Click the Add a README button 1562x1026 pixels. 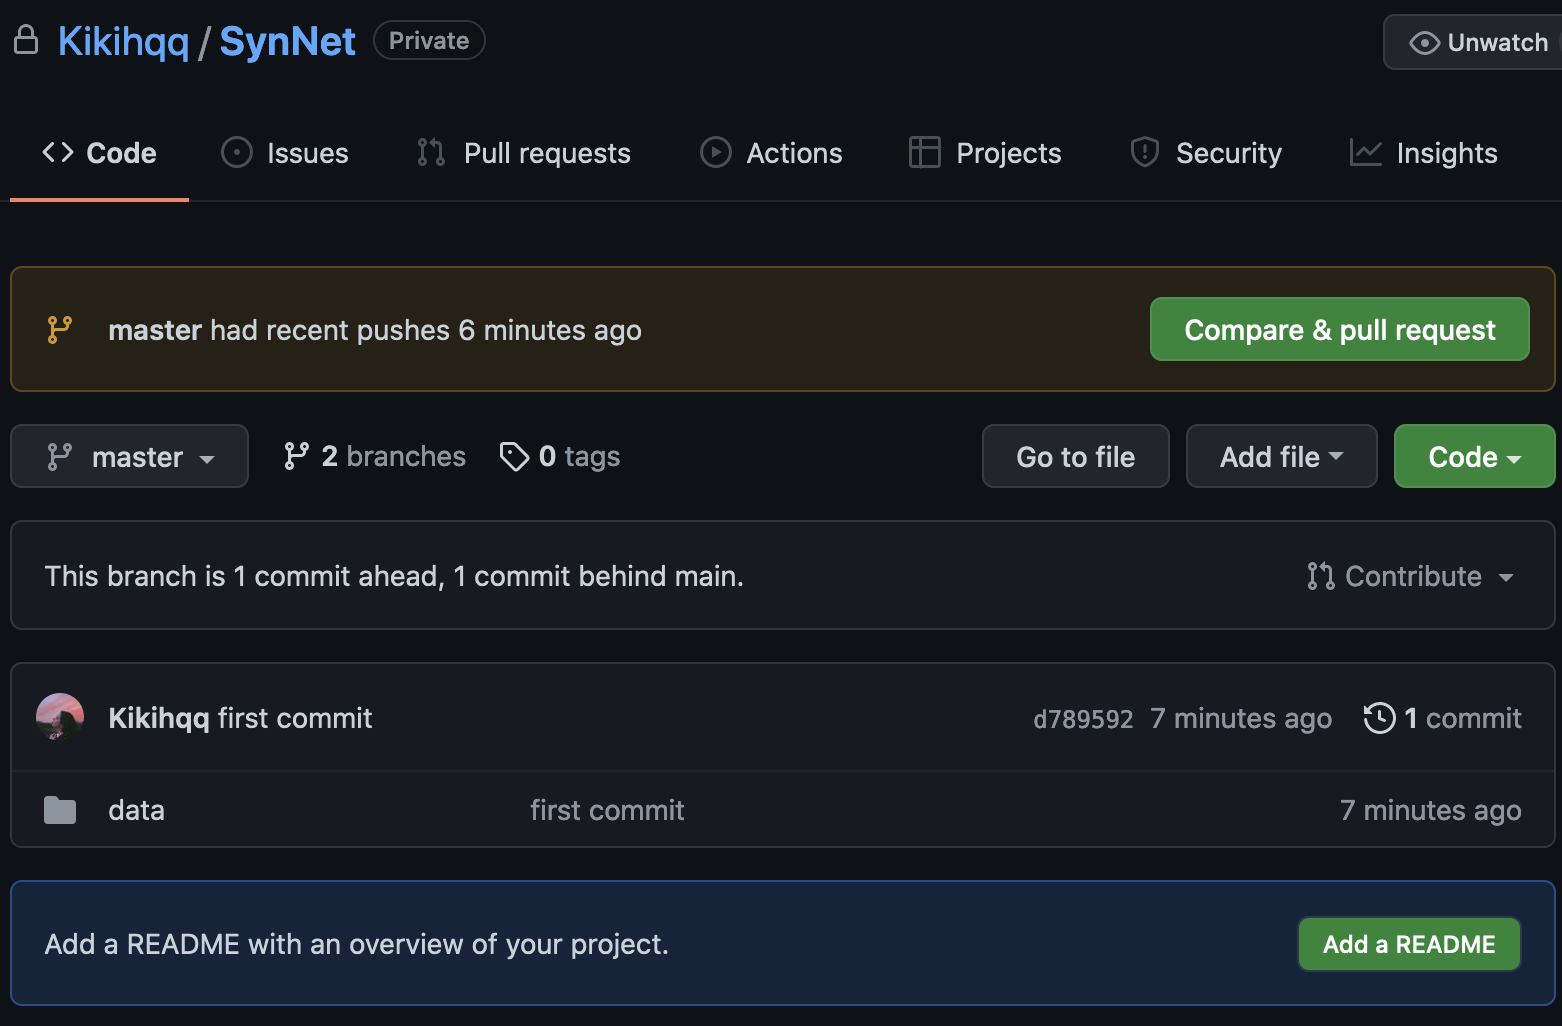coord(1409,944)
